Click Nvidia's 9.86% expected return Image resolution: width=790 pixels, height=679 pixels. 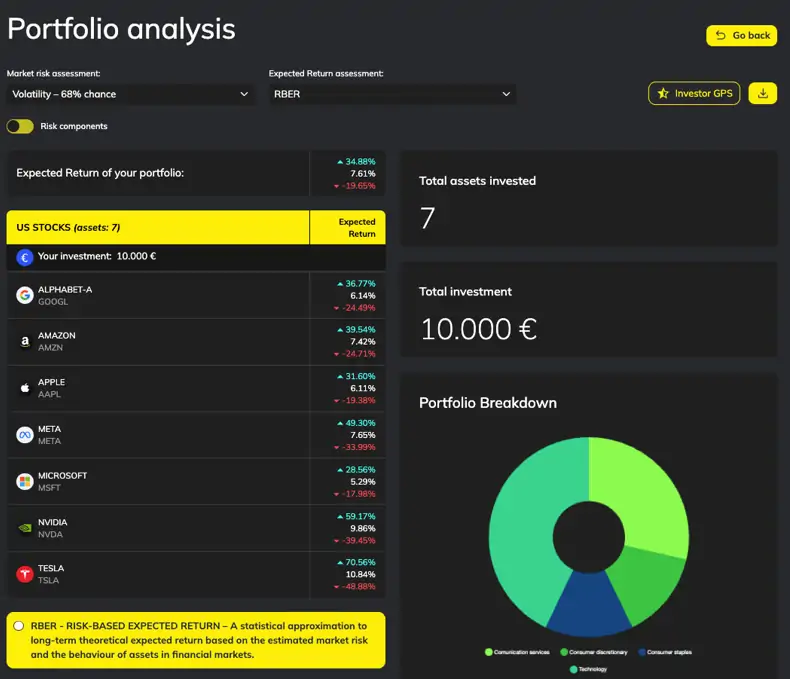pyautogui.click(x=363, y=528)
